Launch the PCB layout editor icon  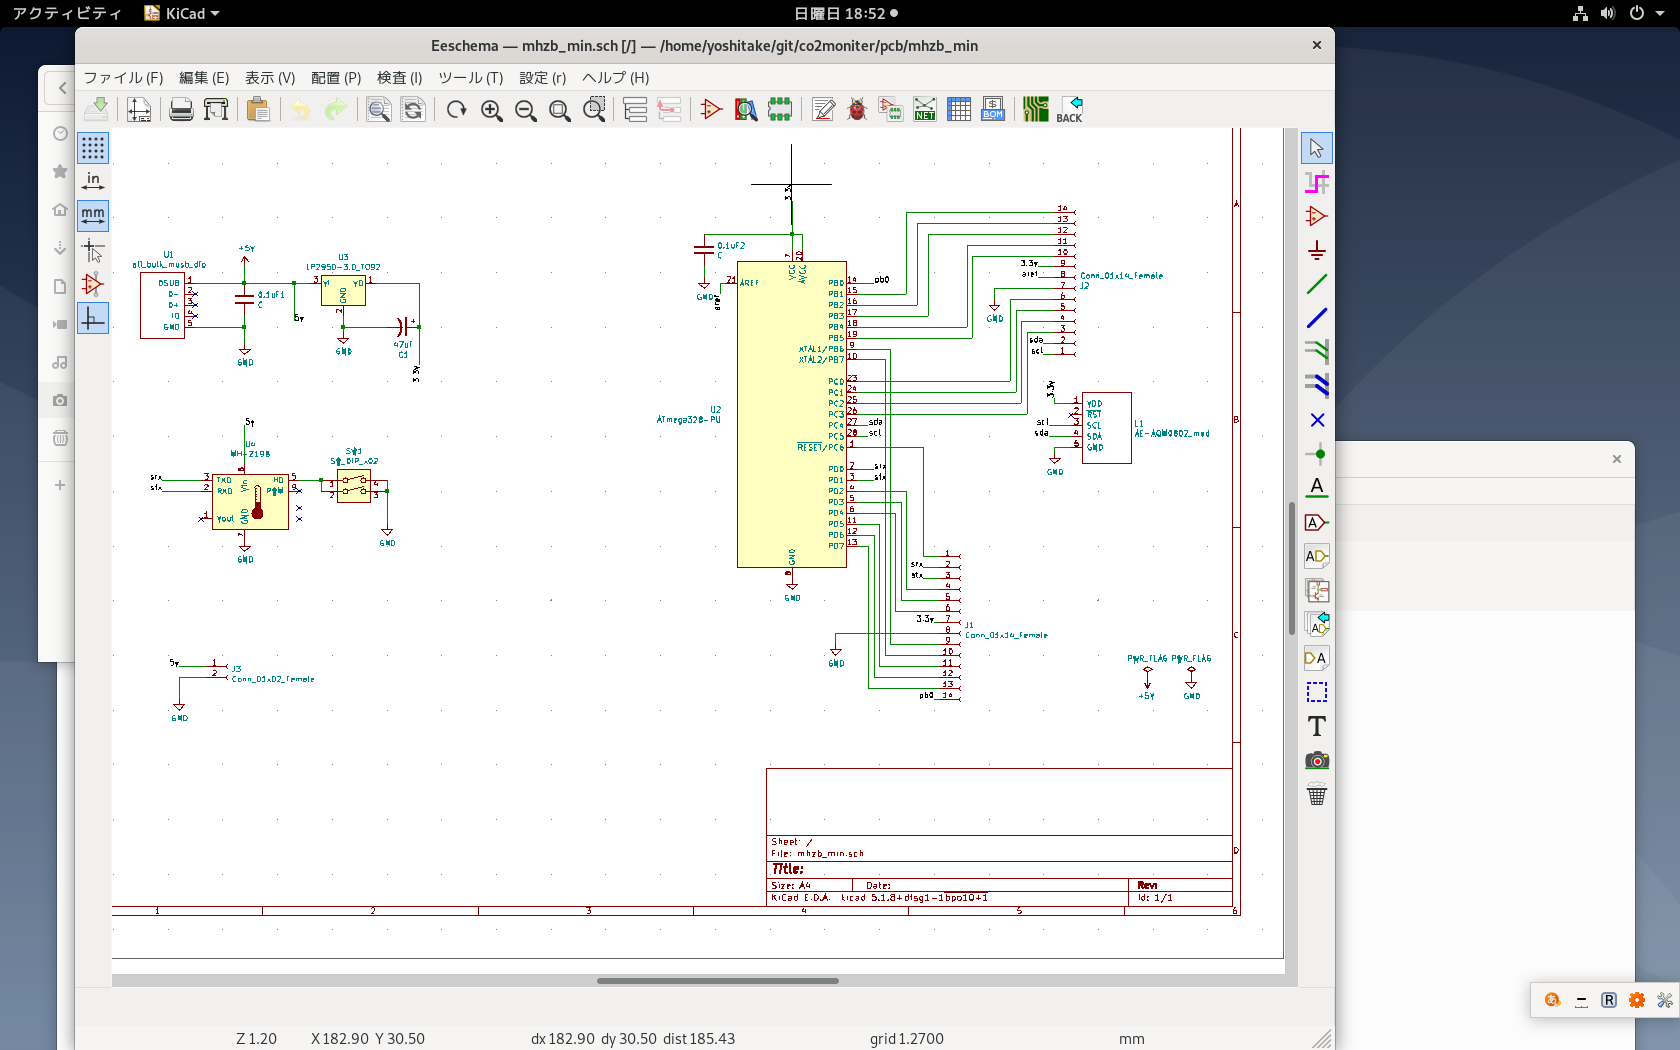pyautogui.click(x=1036, y=110)
